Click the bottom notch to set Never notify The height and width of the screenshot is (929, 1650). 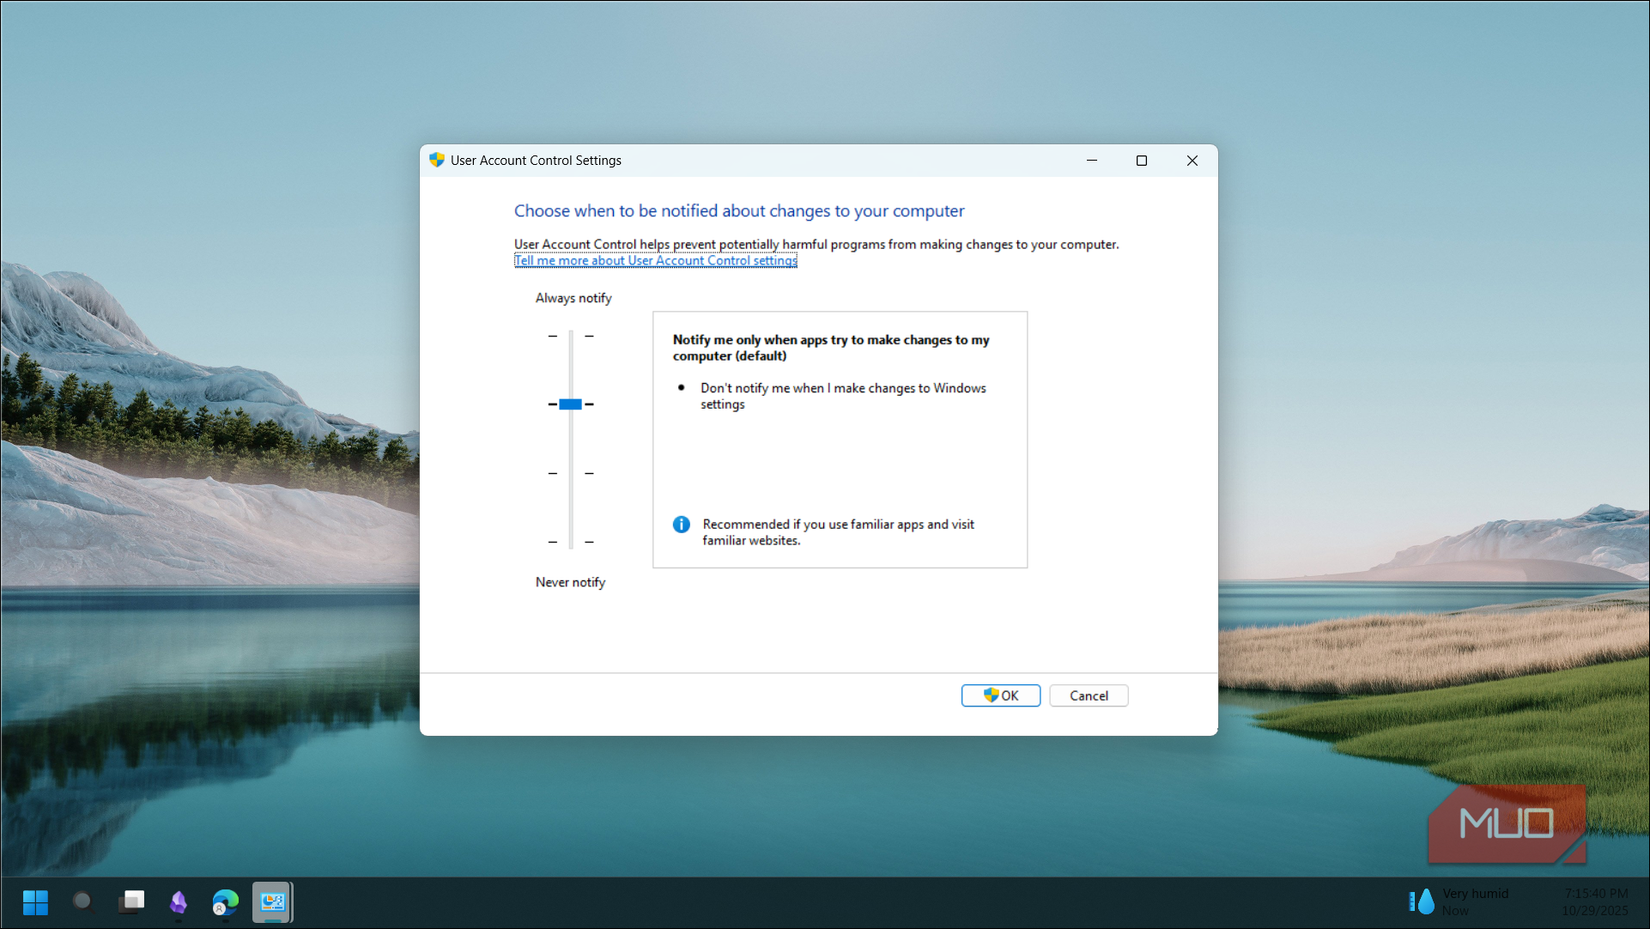570,543
